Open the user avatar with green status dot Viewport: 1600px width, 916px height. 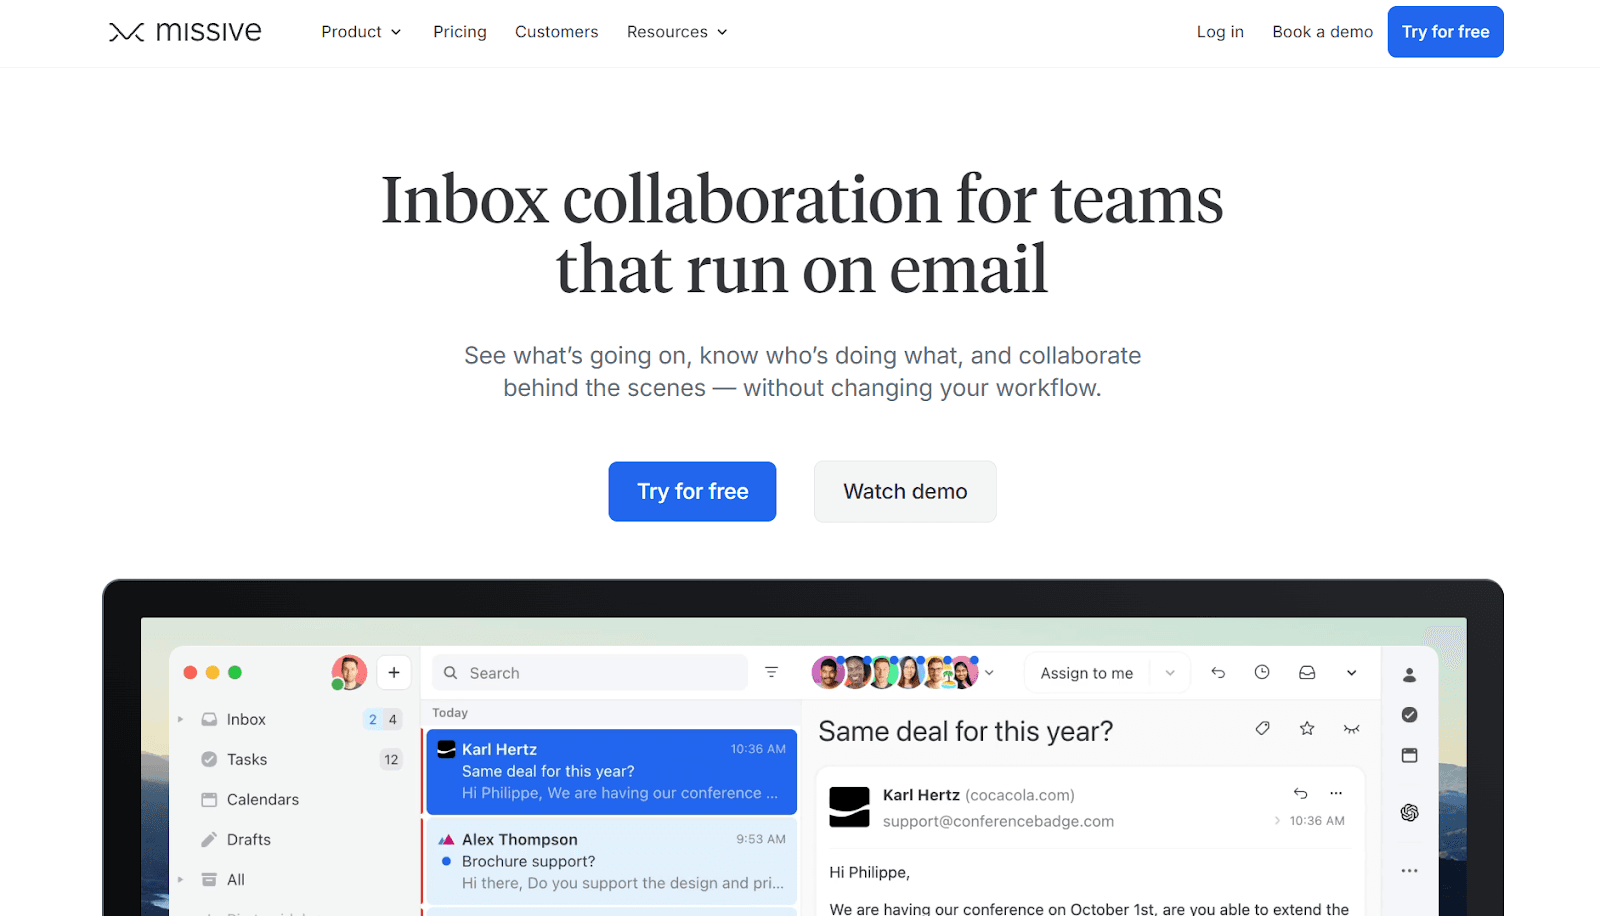point(349,673)
